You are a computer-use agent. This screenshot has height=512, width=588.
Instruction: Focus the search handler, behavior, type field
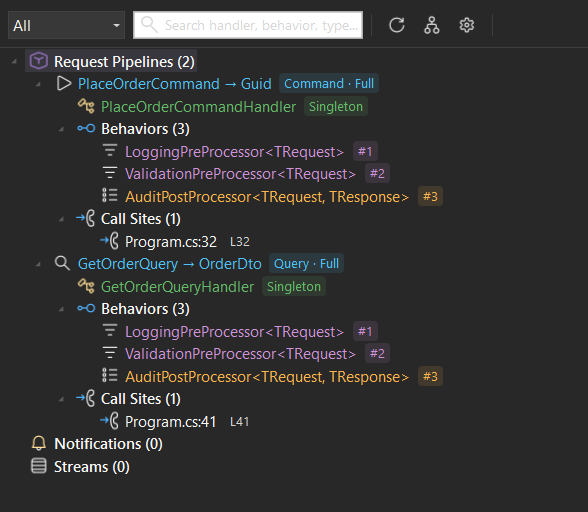tap(248, 25)
